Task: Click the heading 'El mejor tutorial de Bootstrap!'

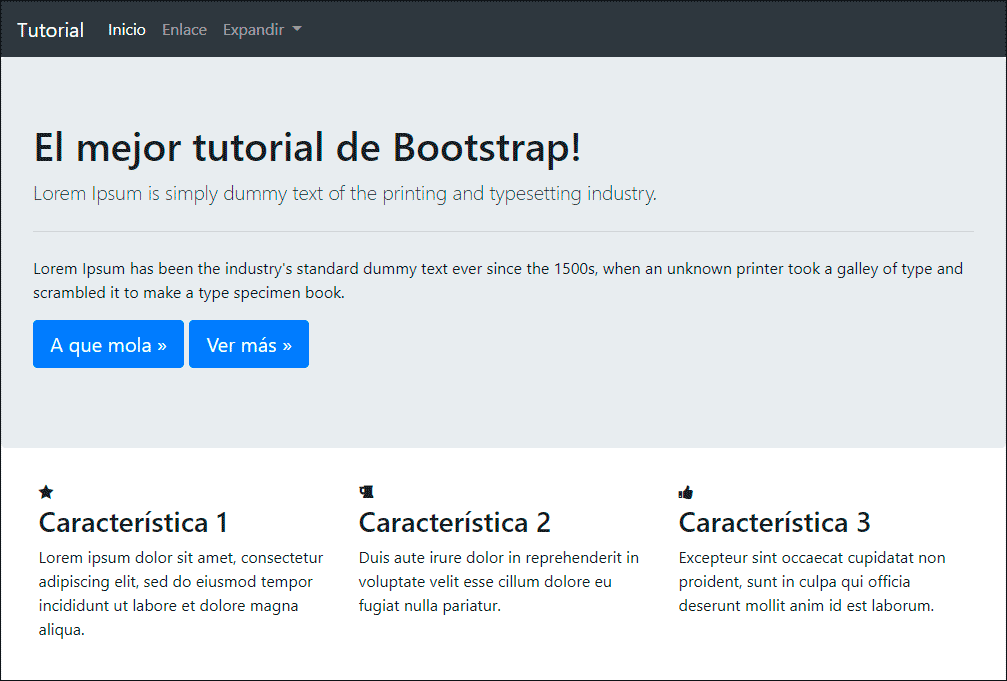Action: click(308, 147)
